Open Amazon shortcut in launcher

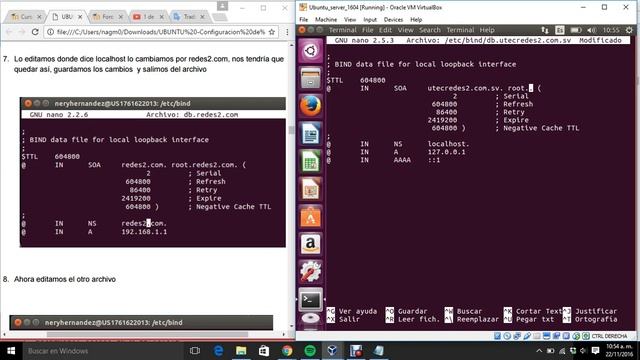[310, 244]
